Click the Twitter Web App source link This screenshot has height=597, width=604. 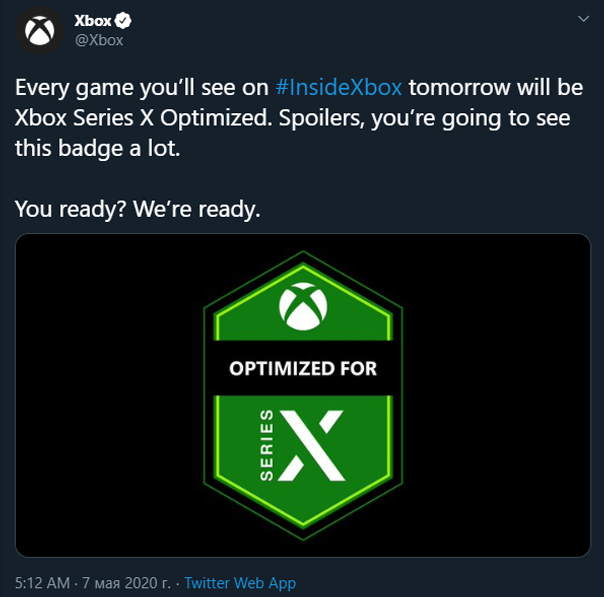coord(240,582)
